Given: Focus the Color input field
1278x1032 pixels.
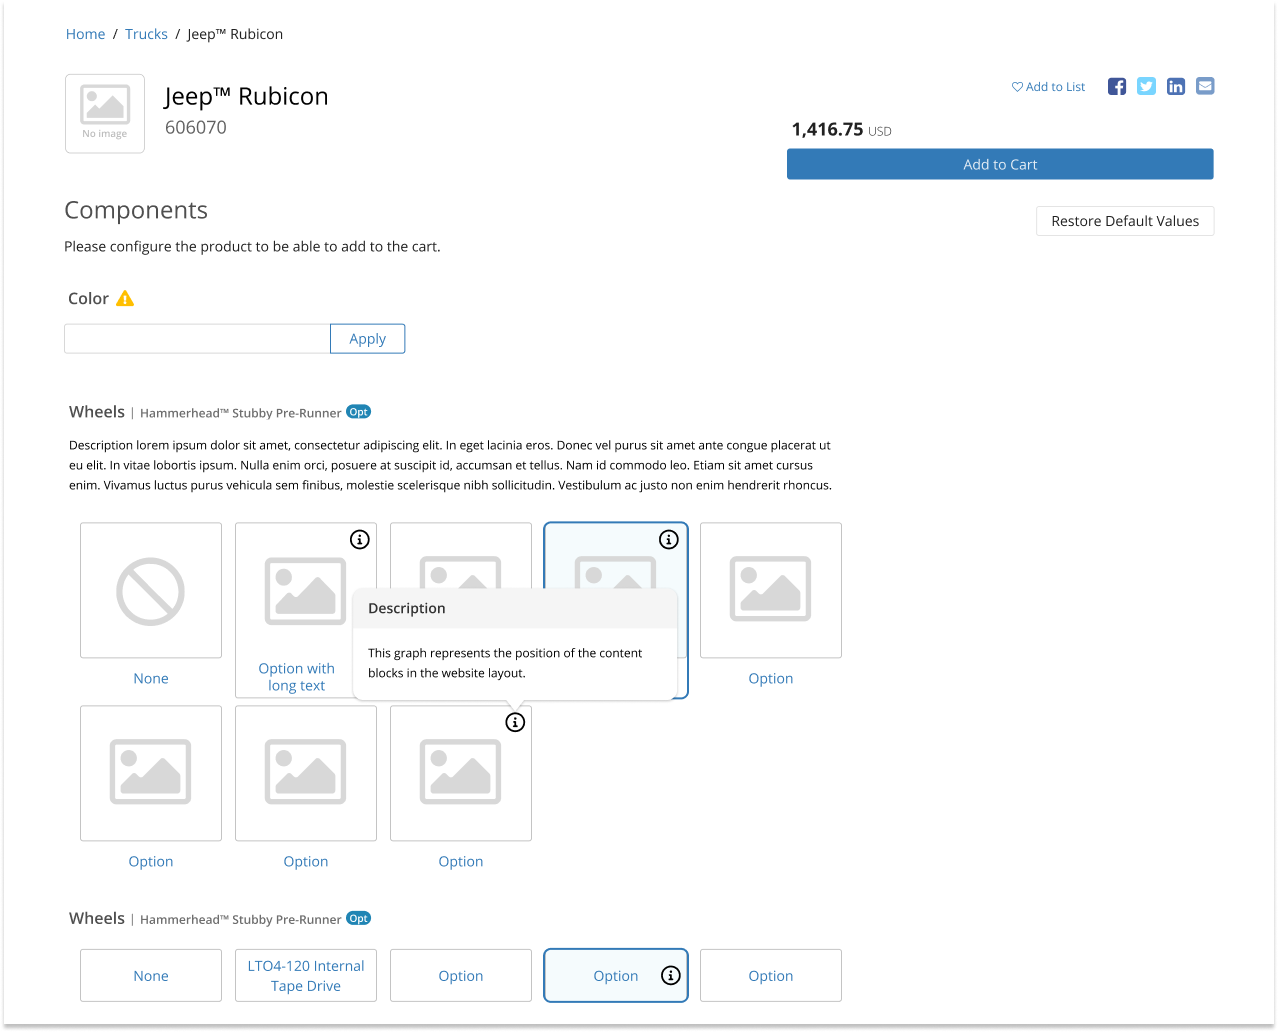Looking at the screenshot, I should coord(197,339).
